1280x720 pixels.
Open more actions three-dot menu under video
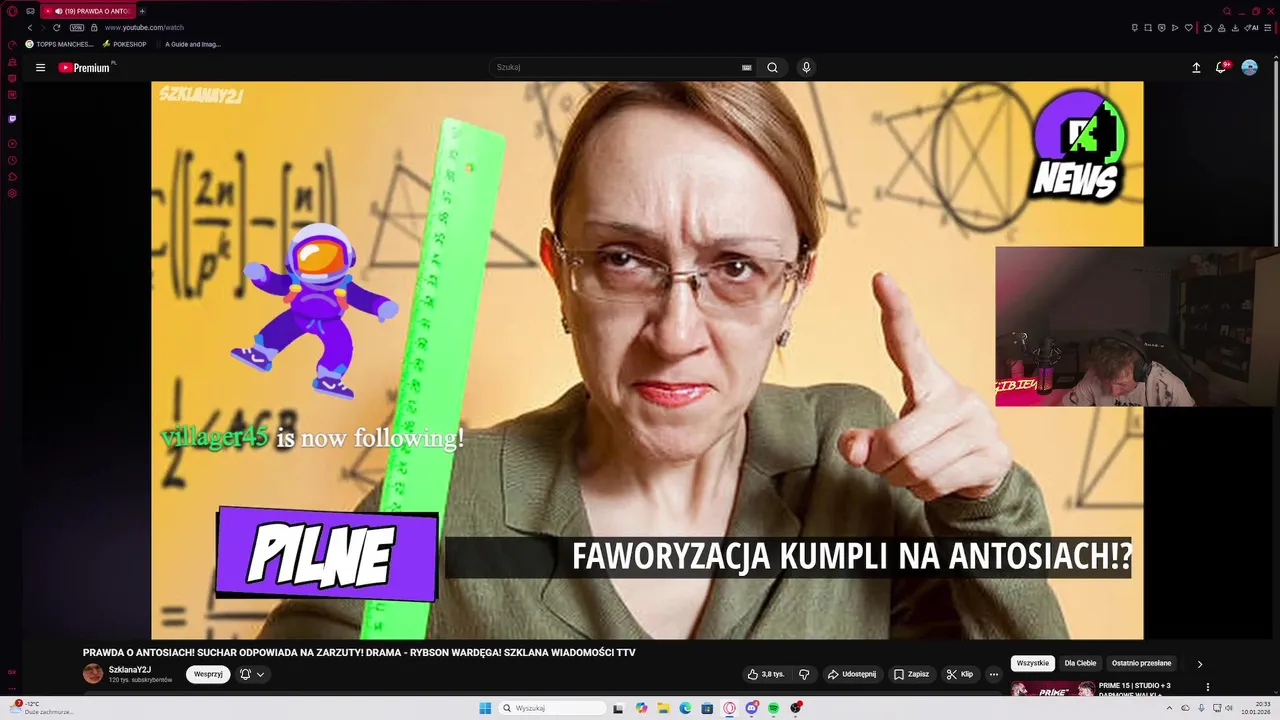point(993,674)
